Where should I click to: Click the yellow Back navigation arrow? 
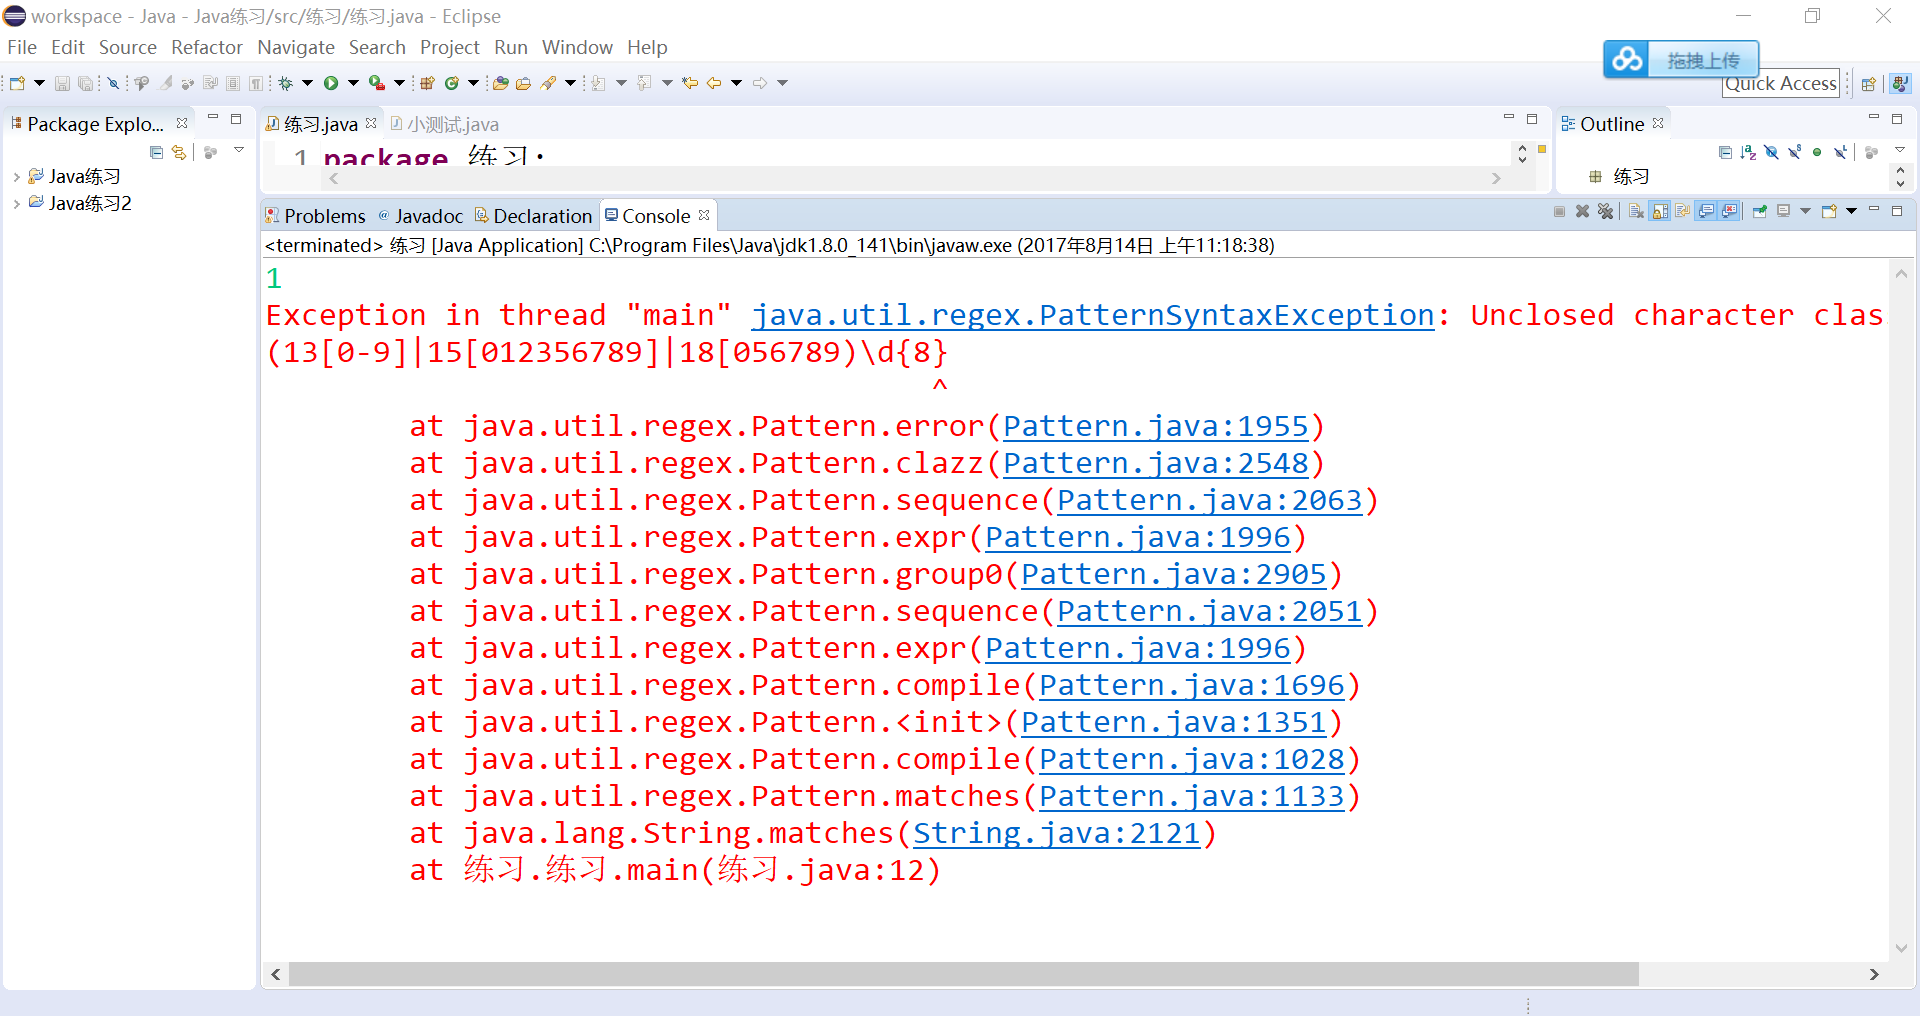[x=714, y=83]
